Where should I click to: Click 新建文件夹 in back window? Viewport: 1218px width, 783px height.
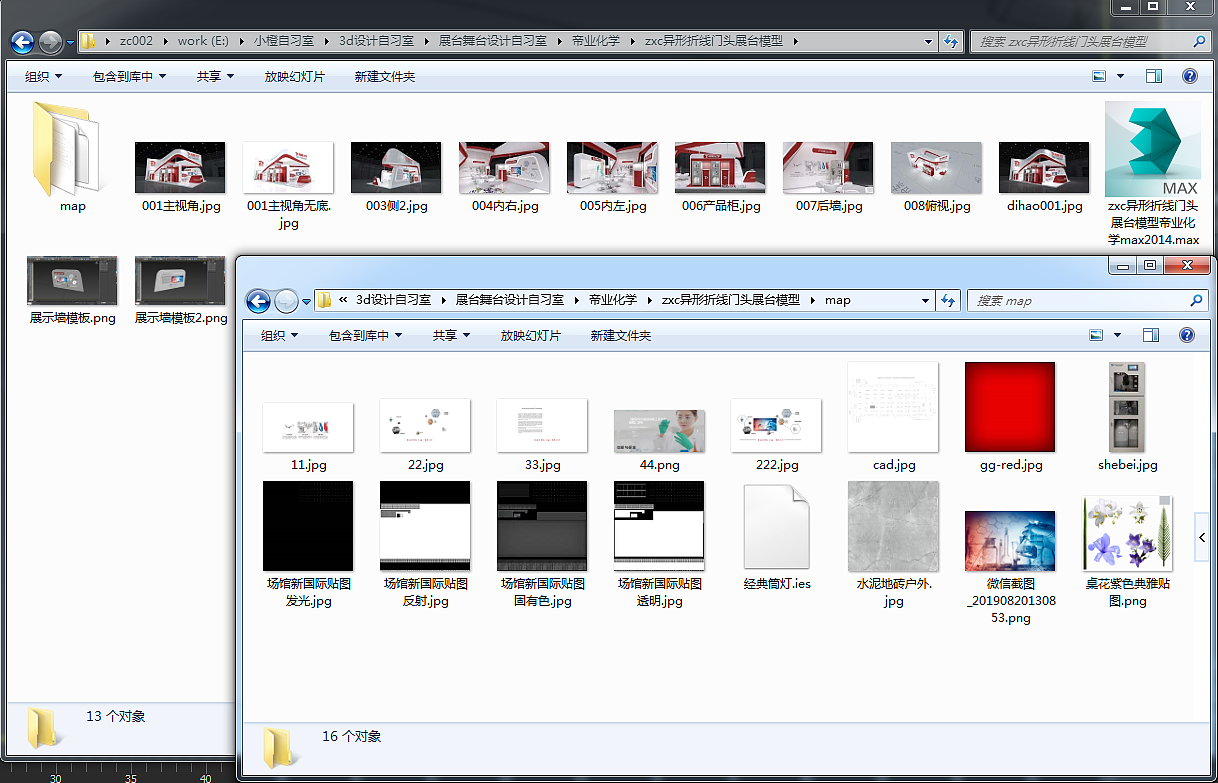pos(385,77)
